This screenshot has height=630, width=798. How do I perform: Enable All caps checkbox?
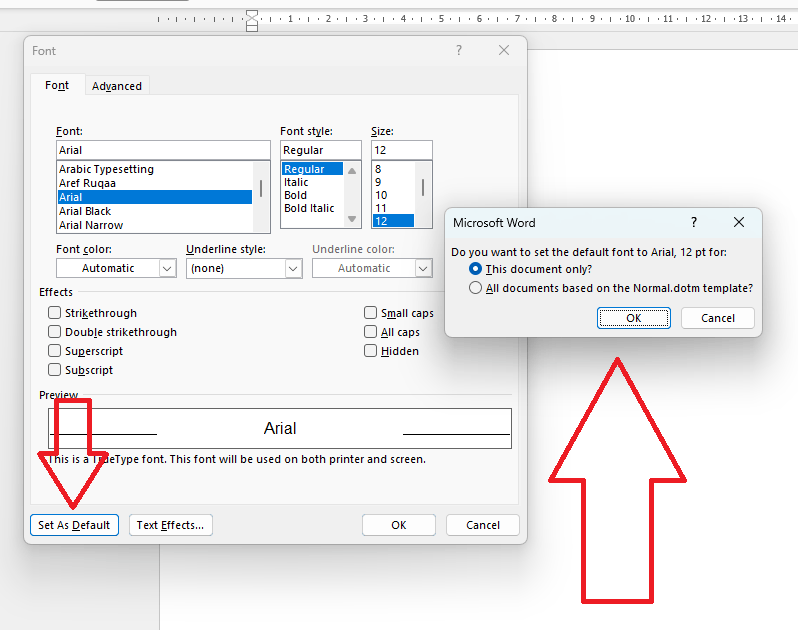[370, 332]
